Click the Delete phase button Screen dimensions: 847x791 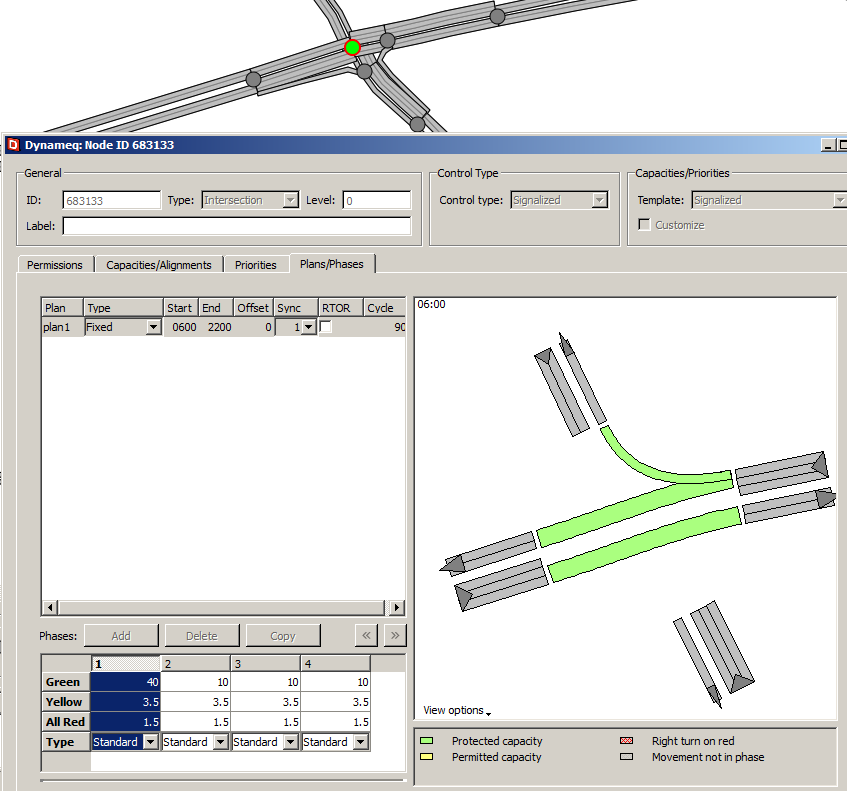[x=202, y=635]
